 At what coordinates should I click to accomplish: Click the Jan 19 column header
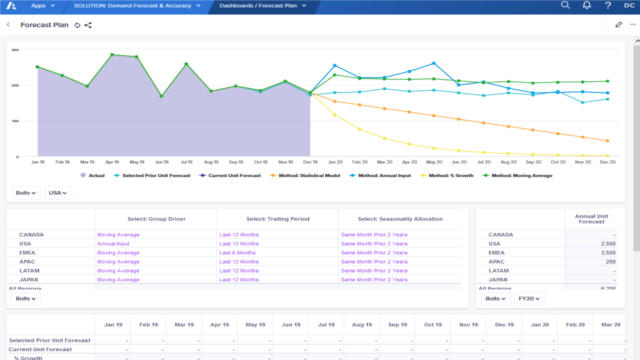click(113, 324)
